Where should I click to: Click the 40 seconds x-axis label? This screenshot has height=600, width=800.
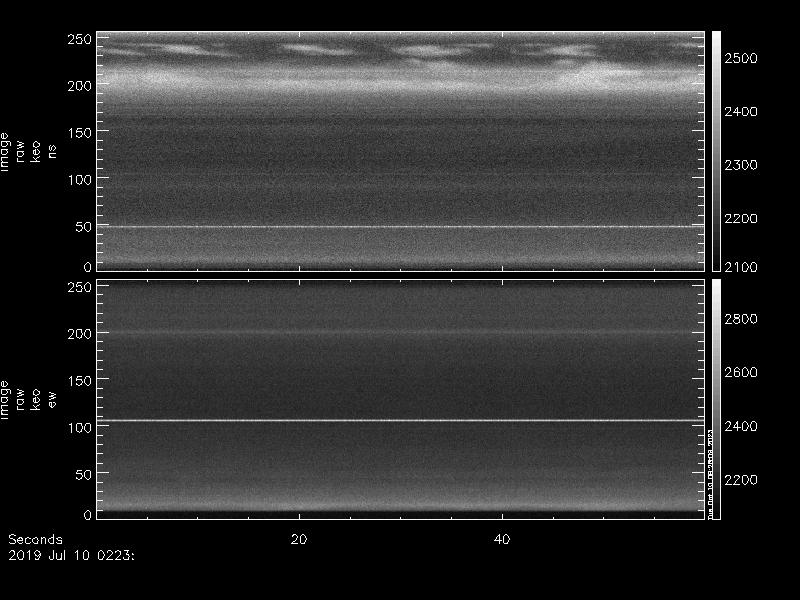pyautogui.click(x=502, y=539)
